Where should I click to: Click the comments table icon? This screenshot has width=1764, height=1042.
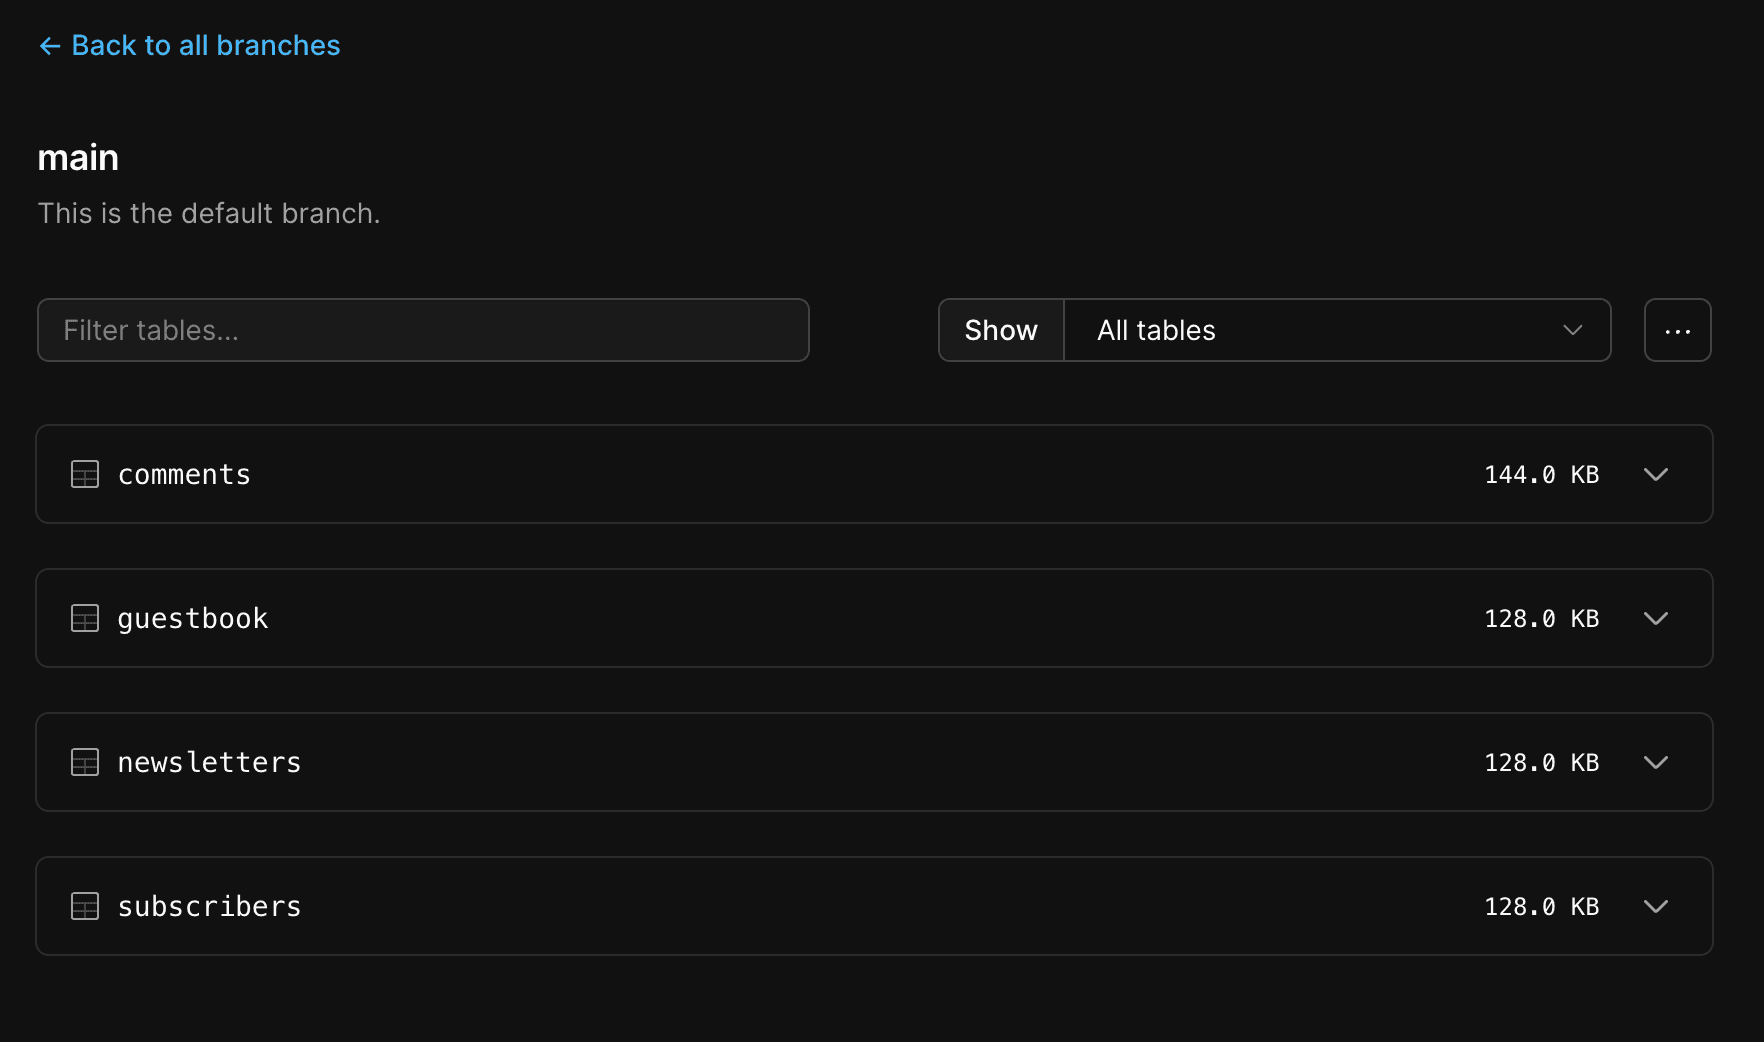coord(85,474)
